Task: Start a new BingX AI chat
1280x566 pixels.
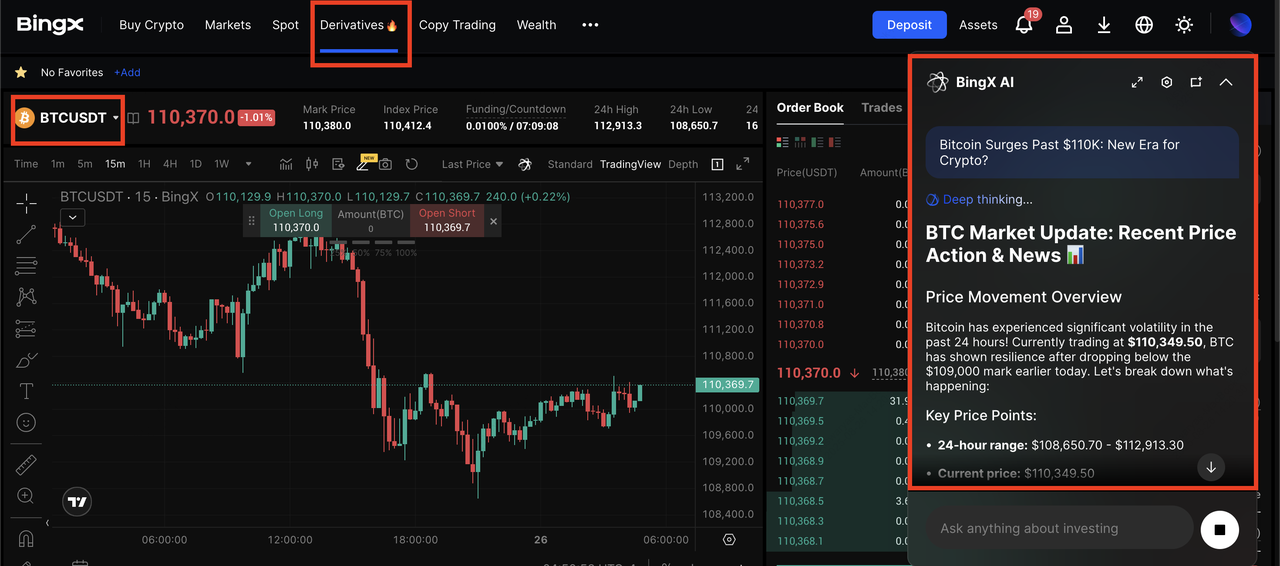Action: click(x=1196, y=82)
